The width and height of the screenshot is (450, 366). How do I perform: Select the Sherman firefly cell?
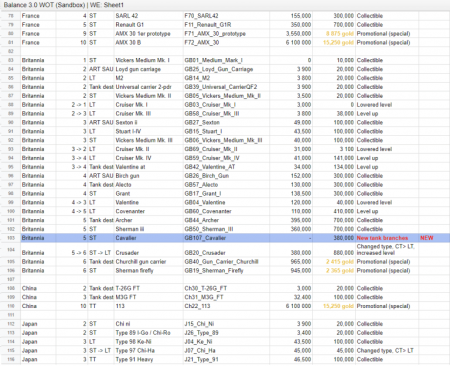coord(149,270)
